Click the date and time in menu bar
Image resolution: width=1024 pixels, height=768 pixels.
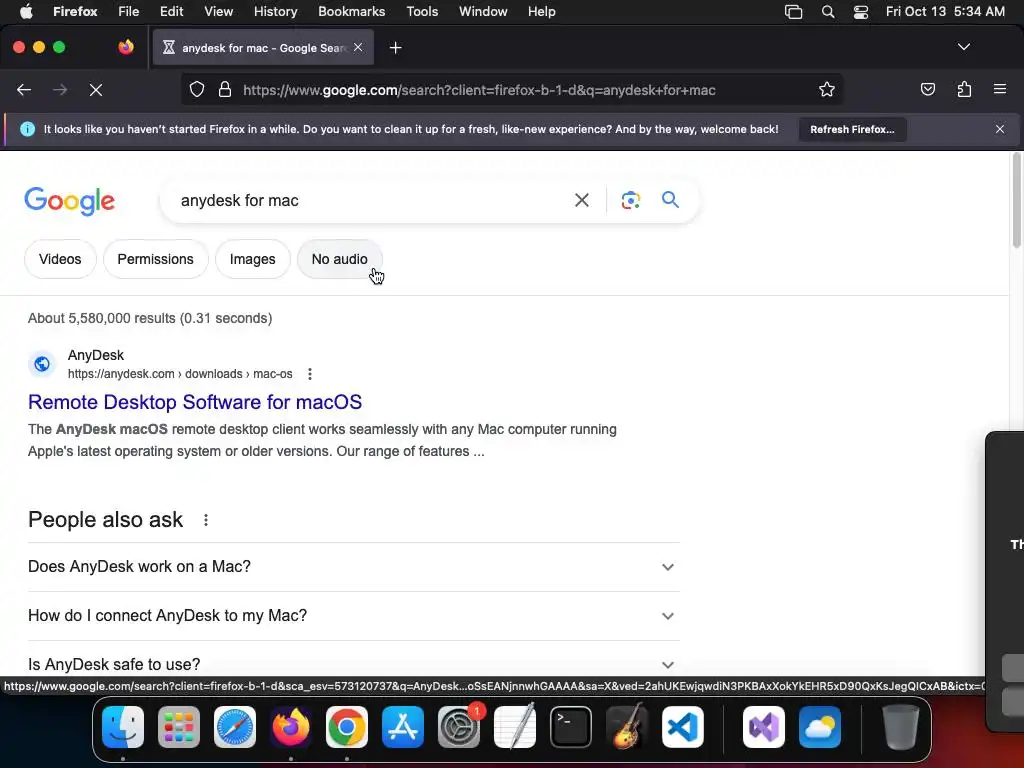pyautogui.click(x=945, y=12)
